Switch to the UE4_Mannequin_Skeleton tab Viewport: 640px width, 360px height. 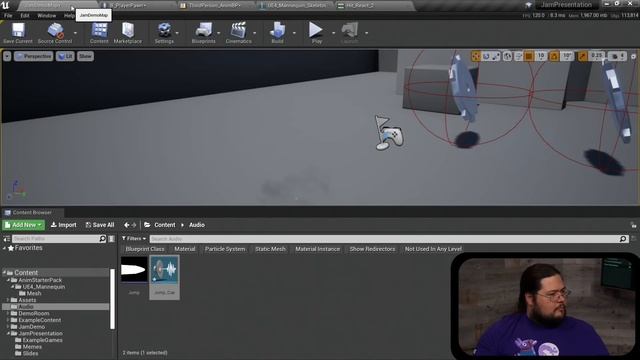(x=297, y=5)
